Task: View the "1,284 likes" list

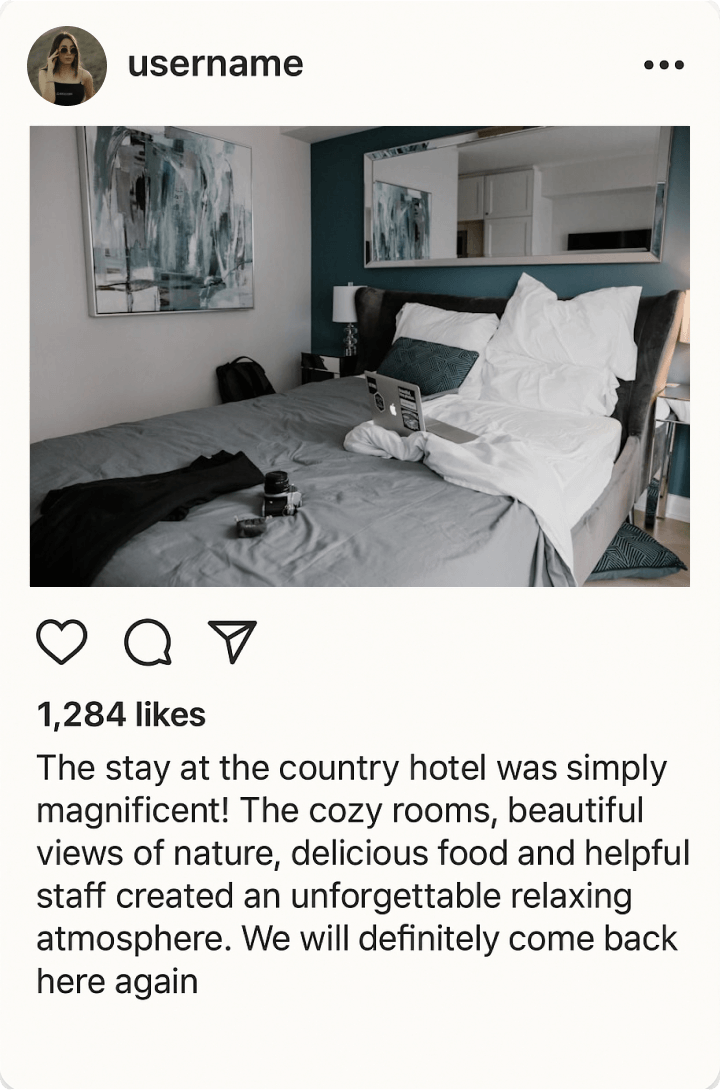Action: tap(121, 715)
